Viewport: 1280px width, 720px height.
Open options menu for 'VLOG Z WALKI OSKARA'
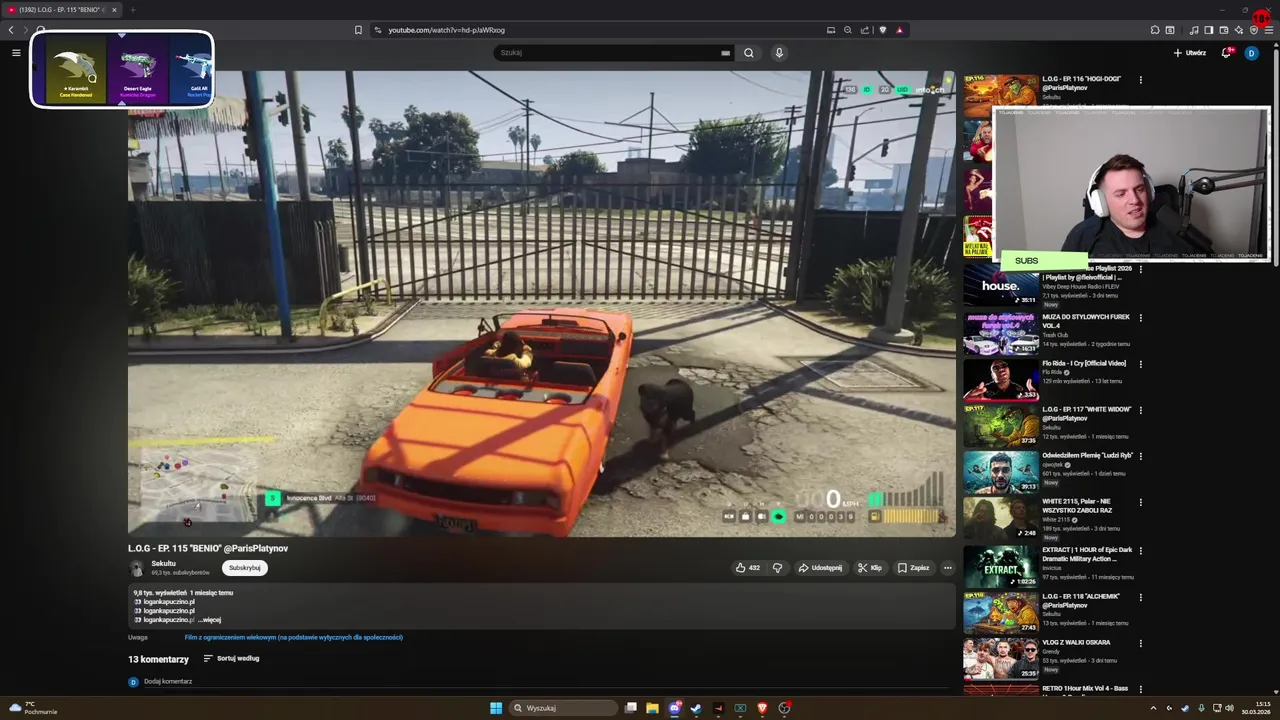[1141, 643]
